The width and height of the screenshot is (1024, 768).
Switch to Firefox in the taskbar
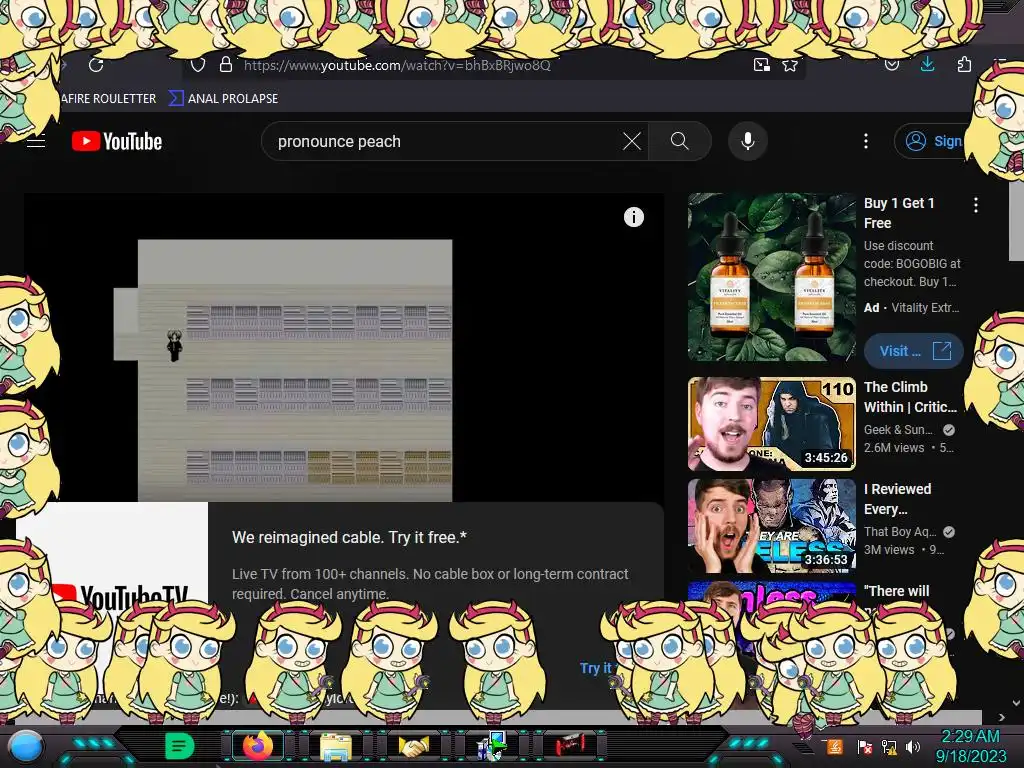pyautogui.click(x=258, y=746)
